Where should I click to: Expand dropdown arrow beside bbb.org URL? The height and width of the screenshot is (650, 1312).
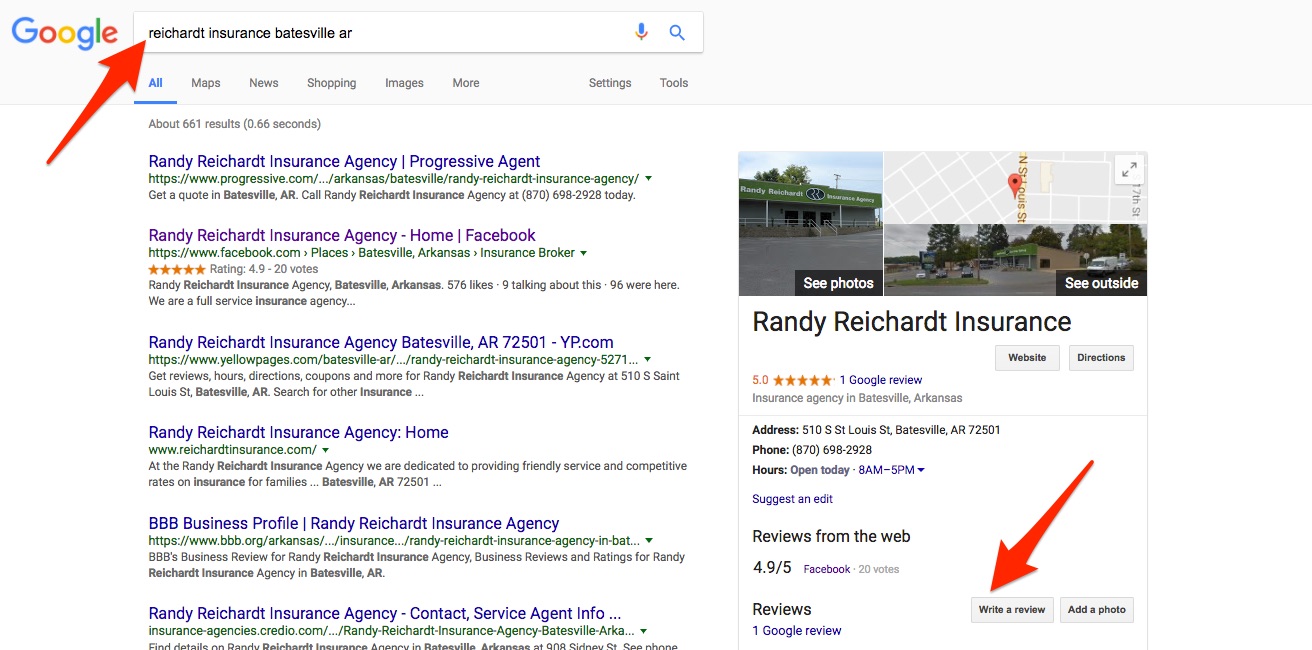[x=650, y=541]
